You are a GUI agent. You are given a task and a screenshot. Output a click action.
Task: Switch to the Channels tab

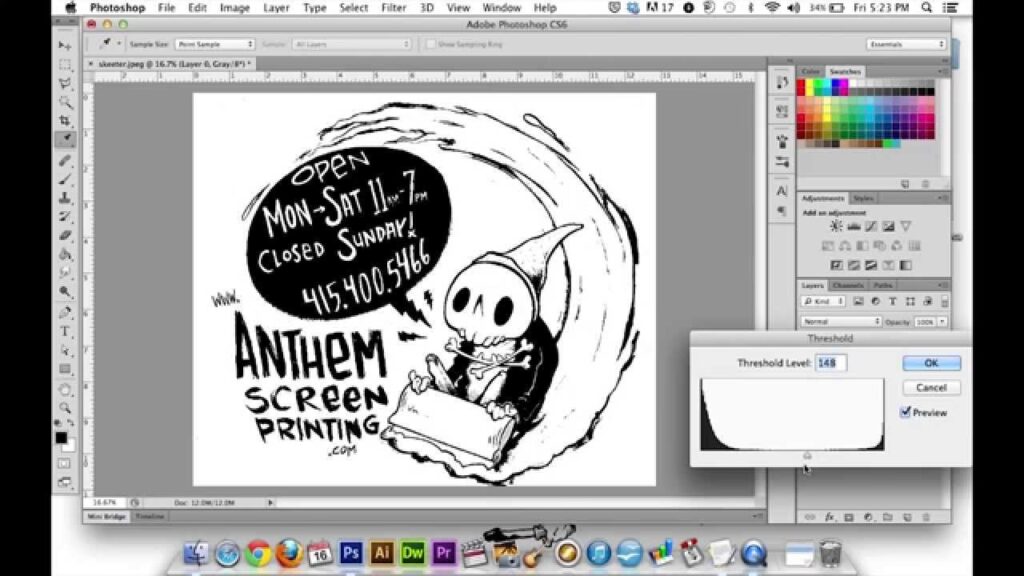pos(847,286)
